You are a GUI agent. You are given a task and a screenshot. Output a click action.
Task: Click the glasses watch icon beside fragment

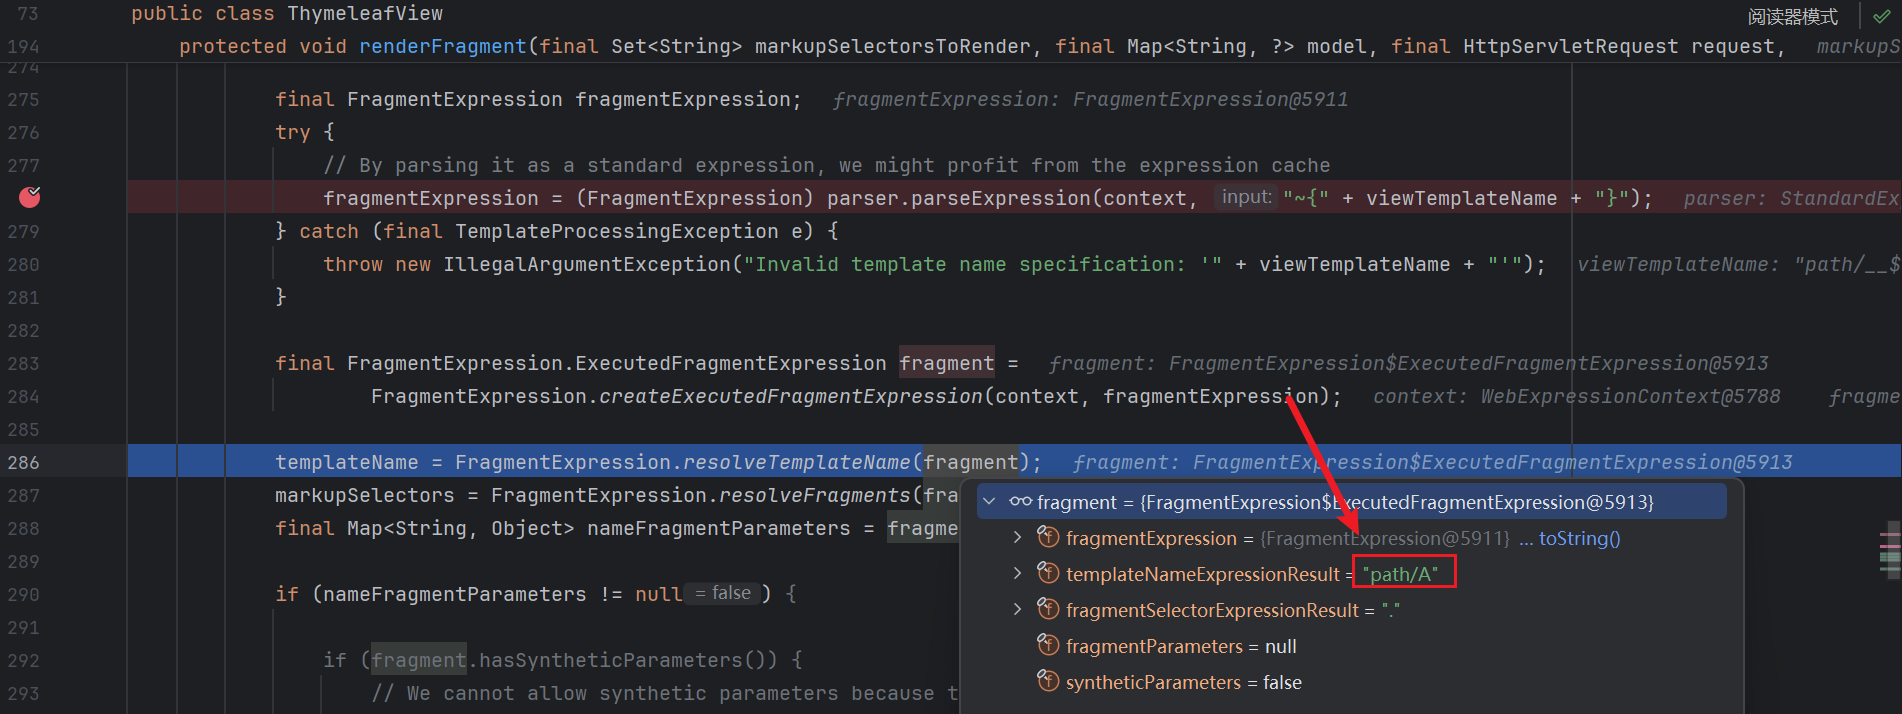coord(1020,502)
